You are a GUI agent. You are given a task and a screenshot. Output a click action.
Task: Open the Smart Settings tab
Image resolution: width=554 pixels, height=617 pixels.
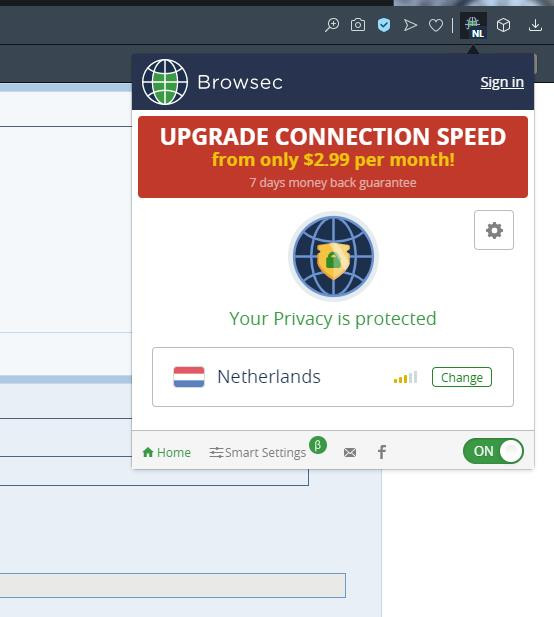click(x=258, y=453)
